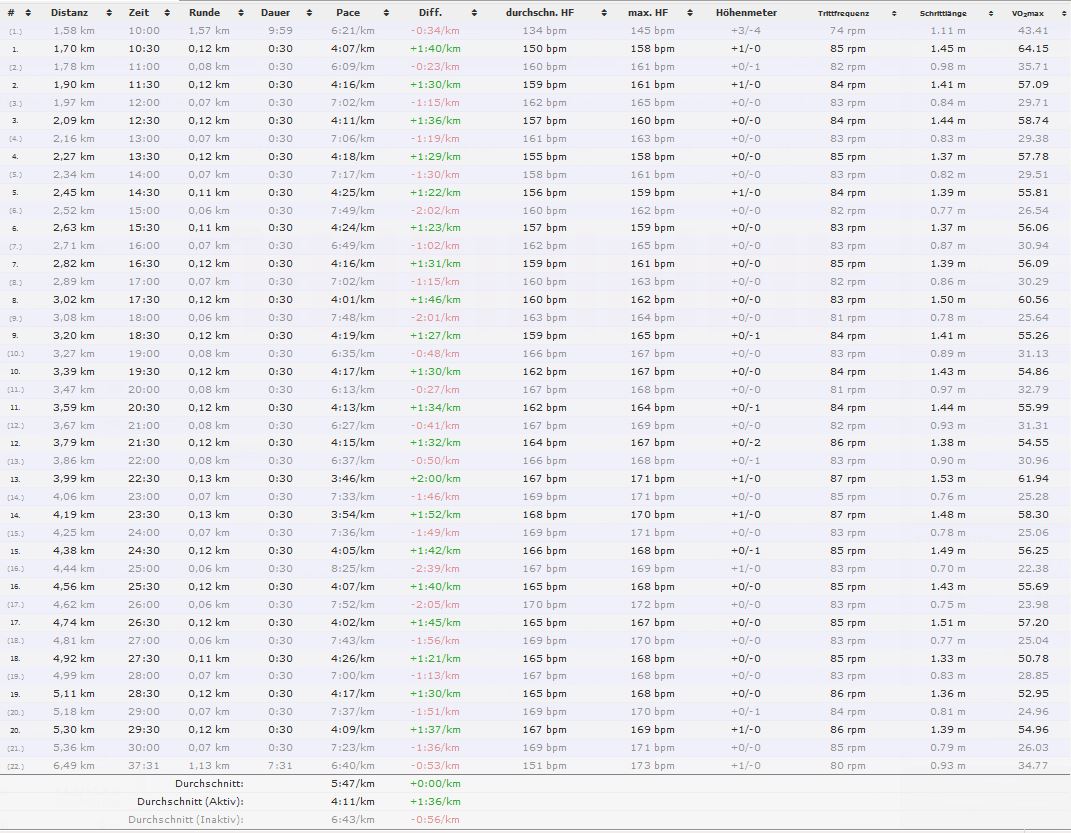Click the Diff. column header
The width and height of the screenshot is (1071, 833).
(430, 13)
